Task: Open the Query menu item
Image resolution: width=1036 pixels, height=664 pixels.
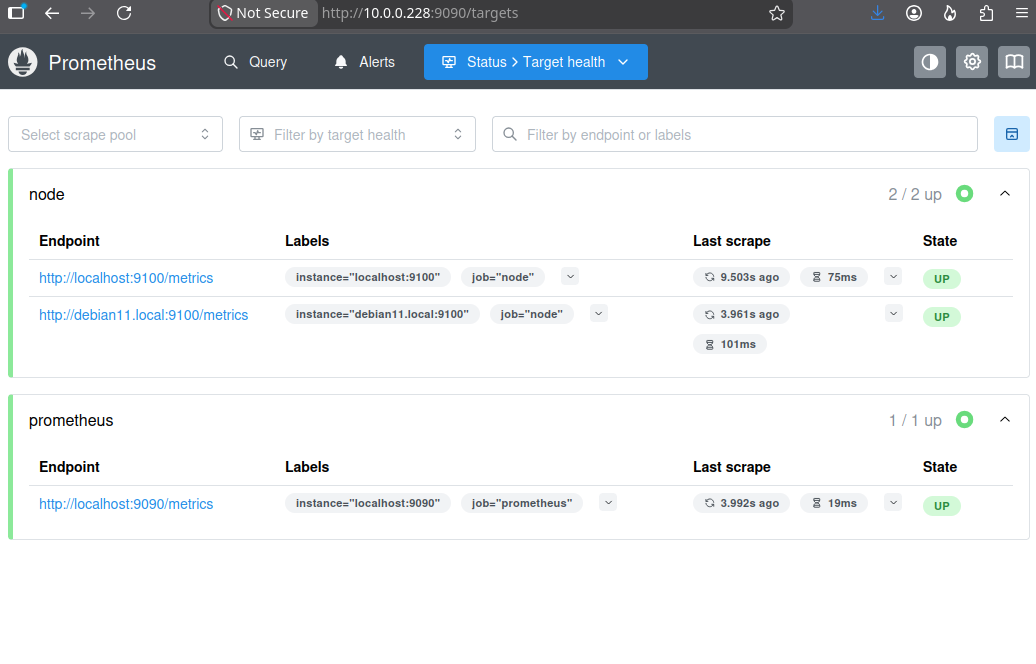Action: 256,62
